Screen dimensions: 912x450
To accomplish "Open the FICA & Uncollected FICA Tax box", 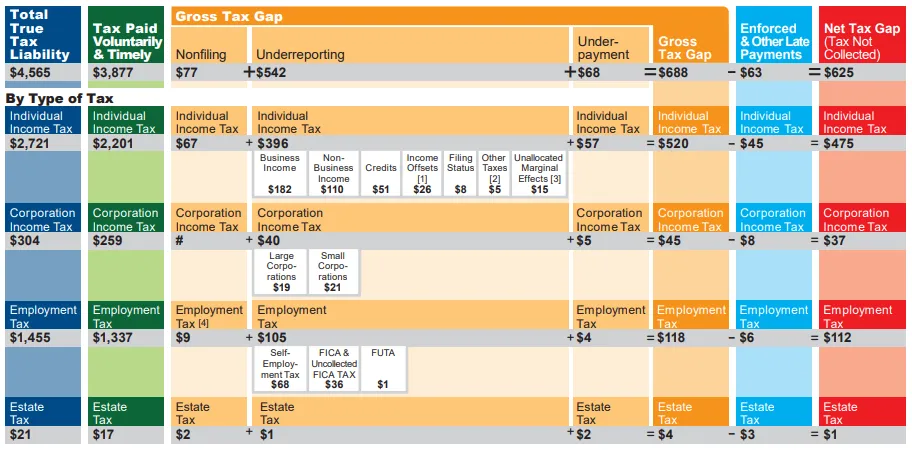I will click(332, 368).
